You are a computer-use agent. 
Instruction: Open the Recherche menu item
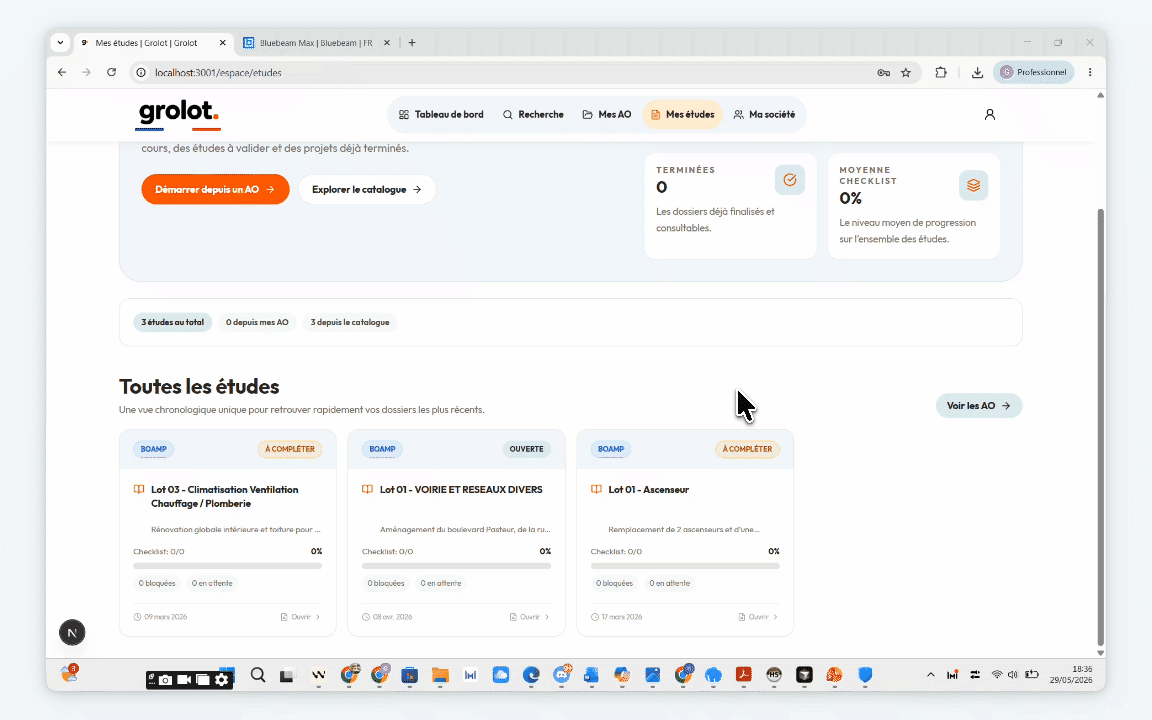pos(533,115)
